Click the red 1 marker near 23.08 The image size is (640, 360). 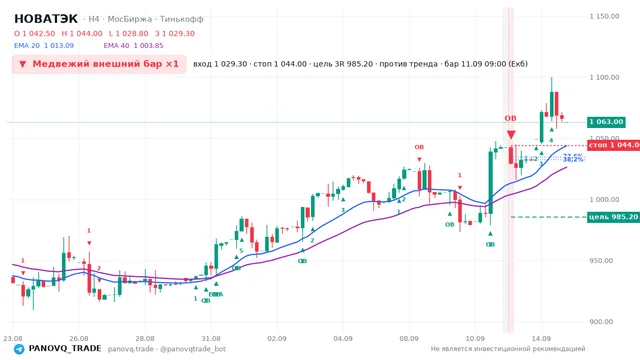point(23,261)
